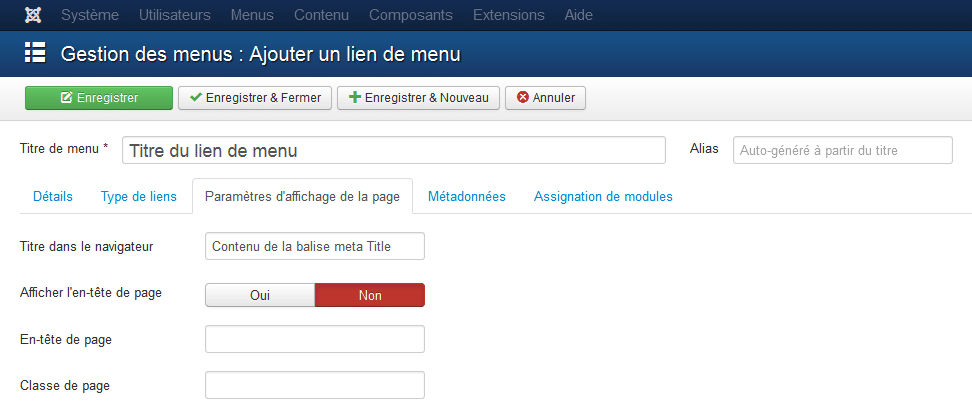Set Afficher l'en-tête de page to Oui

pos(260,295)
